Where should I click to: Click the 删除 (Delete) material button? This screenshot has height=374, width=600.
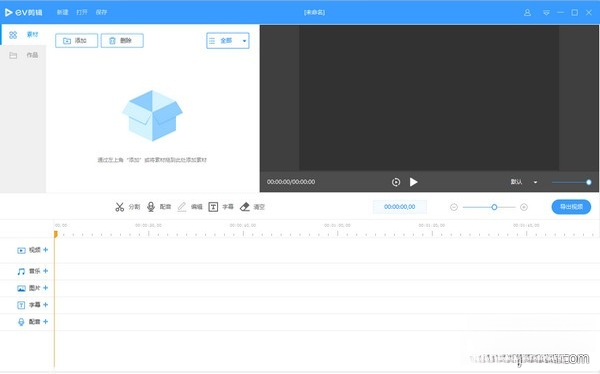122,41
